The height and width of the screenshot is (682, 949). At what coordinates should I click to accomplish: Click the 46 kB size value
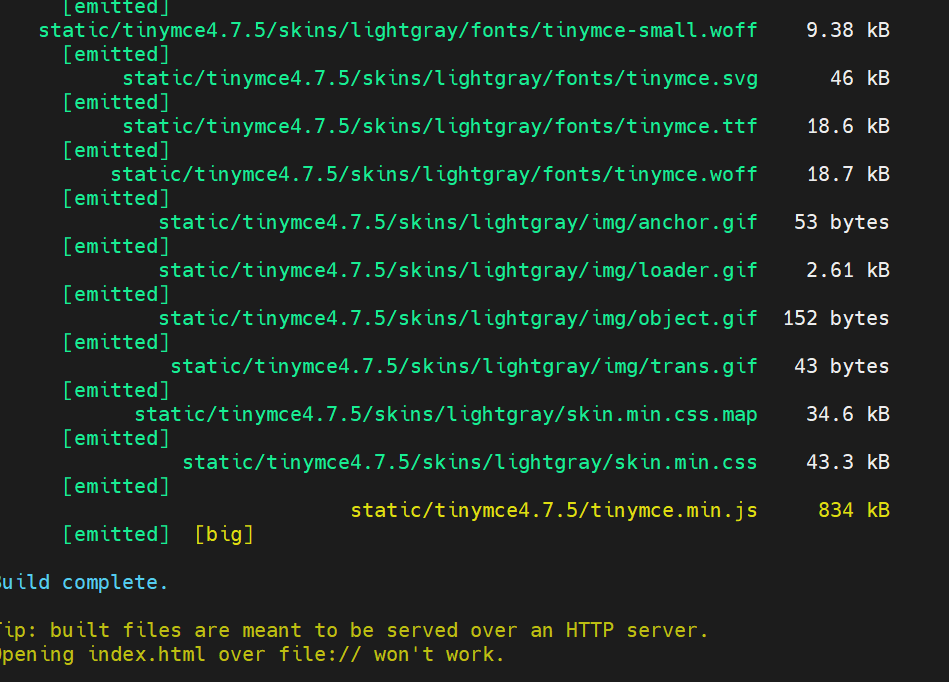click(860, 79)
